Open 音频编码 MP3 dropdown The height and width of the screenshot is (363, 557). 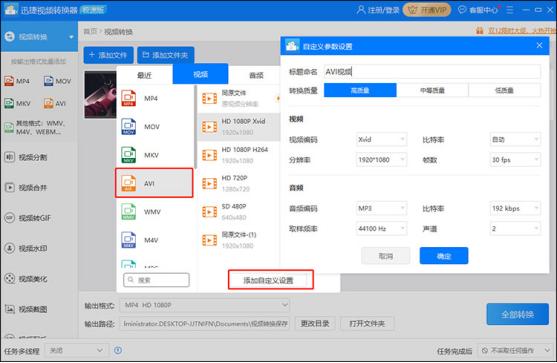pyautogui.click(x=381, y=208)
